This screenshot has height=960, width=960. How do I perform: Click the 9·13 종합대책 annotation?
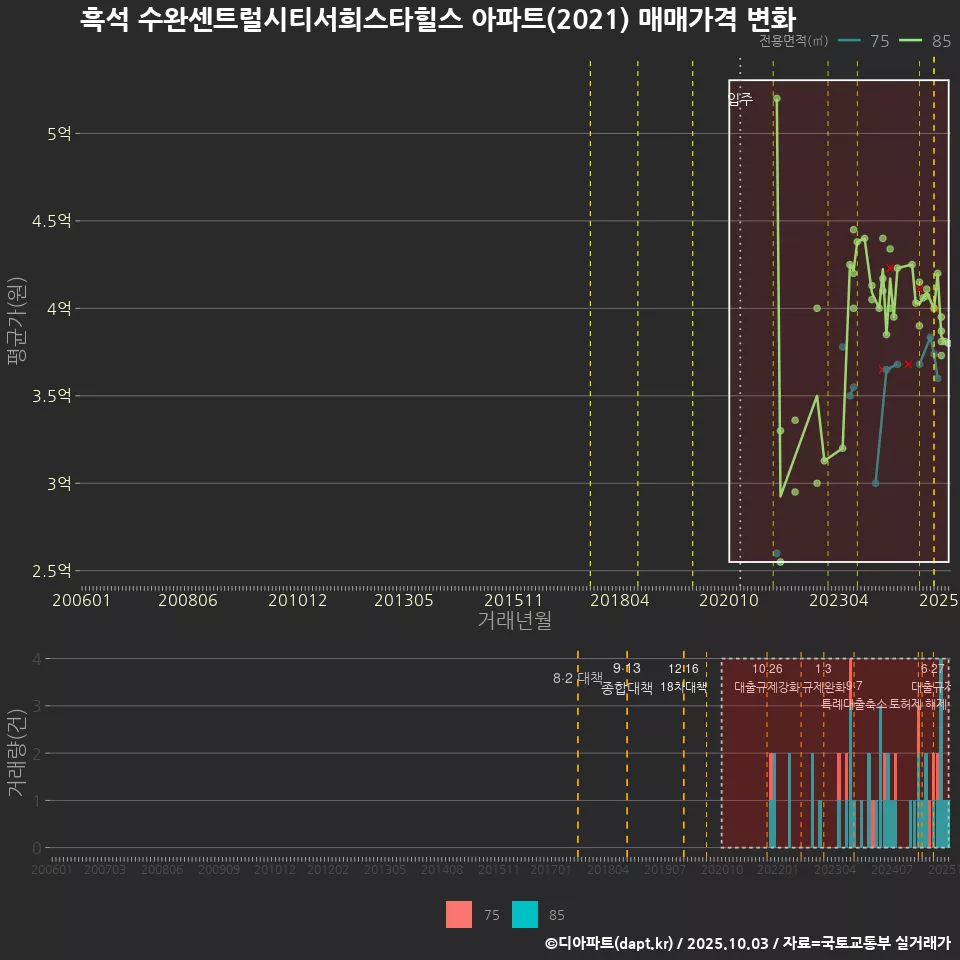(626, 679)
